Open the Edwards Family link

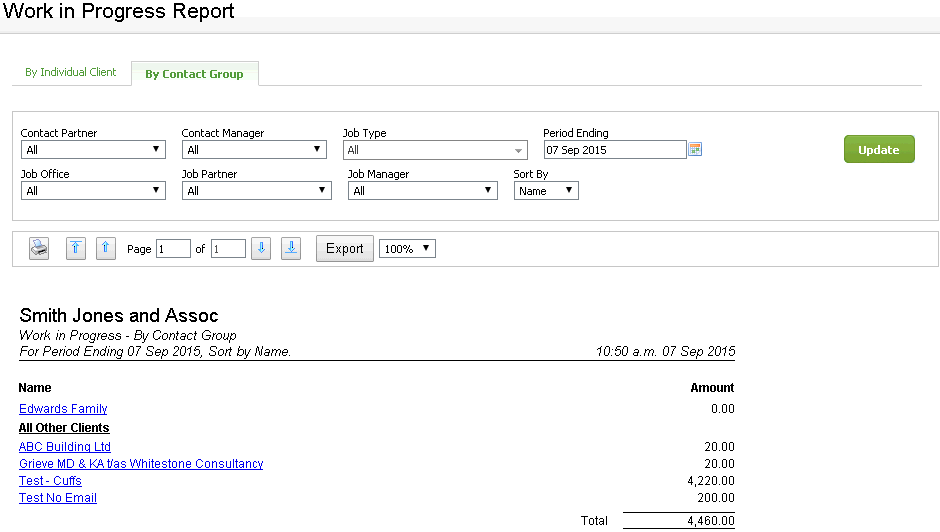click(63, 409)
